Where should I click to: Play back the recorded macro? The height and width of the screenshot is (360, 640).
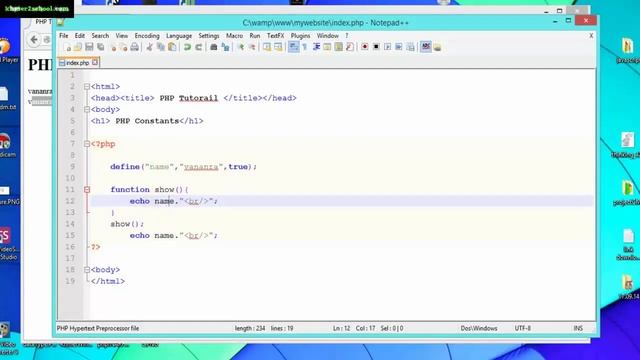tap(387, 47)
